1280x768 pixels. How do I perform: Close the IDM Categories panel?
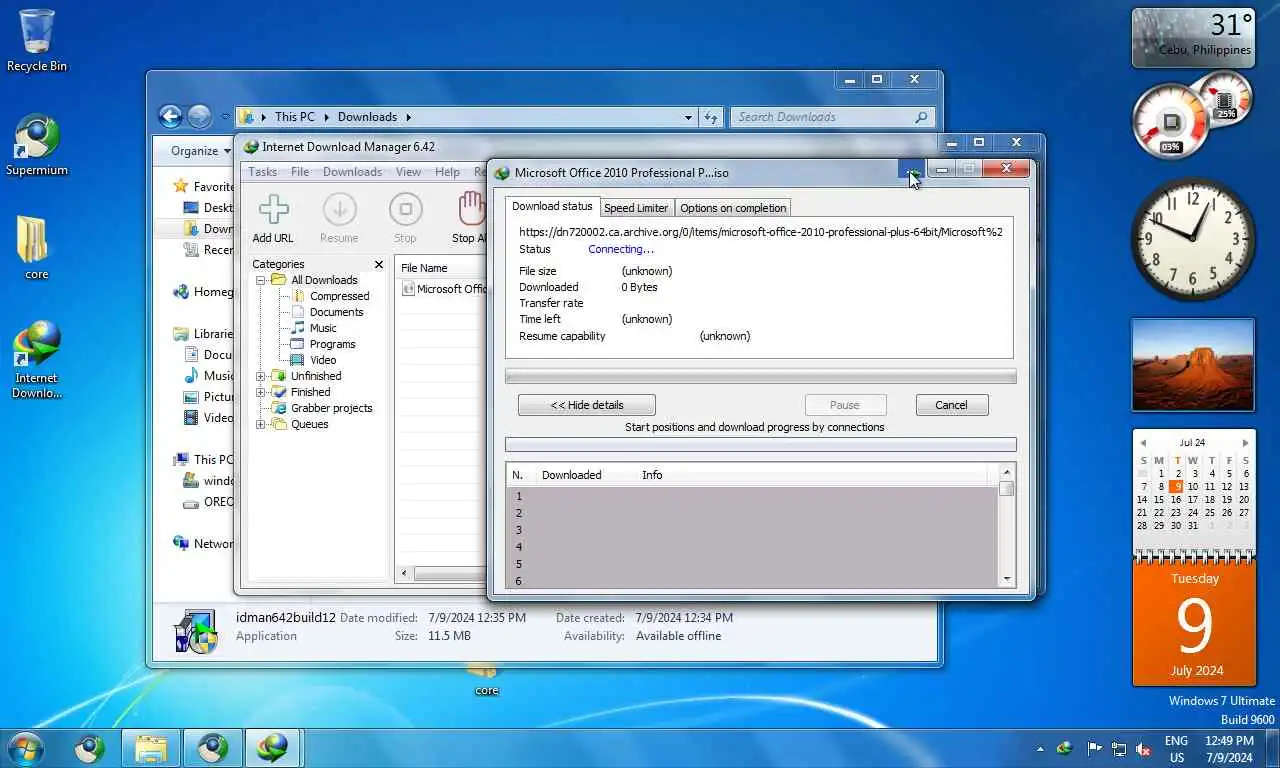[x=378, y=265]
